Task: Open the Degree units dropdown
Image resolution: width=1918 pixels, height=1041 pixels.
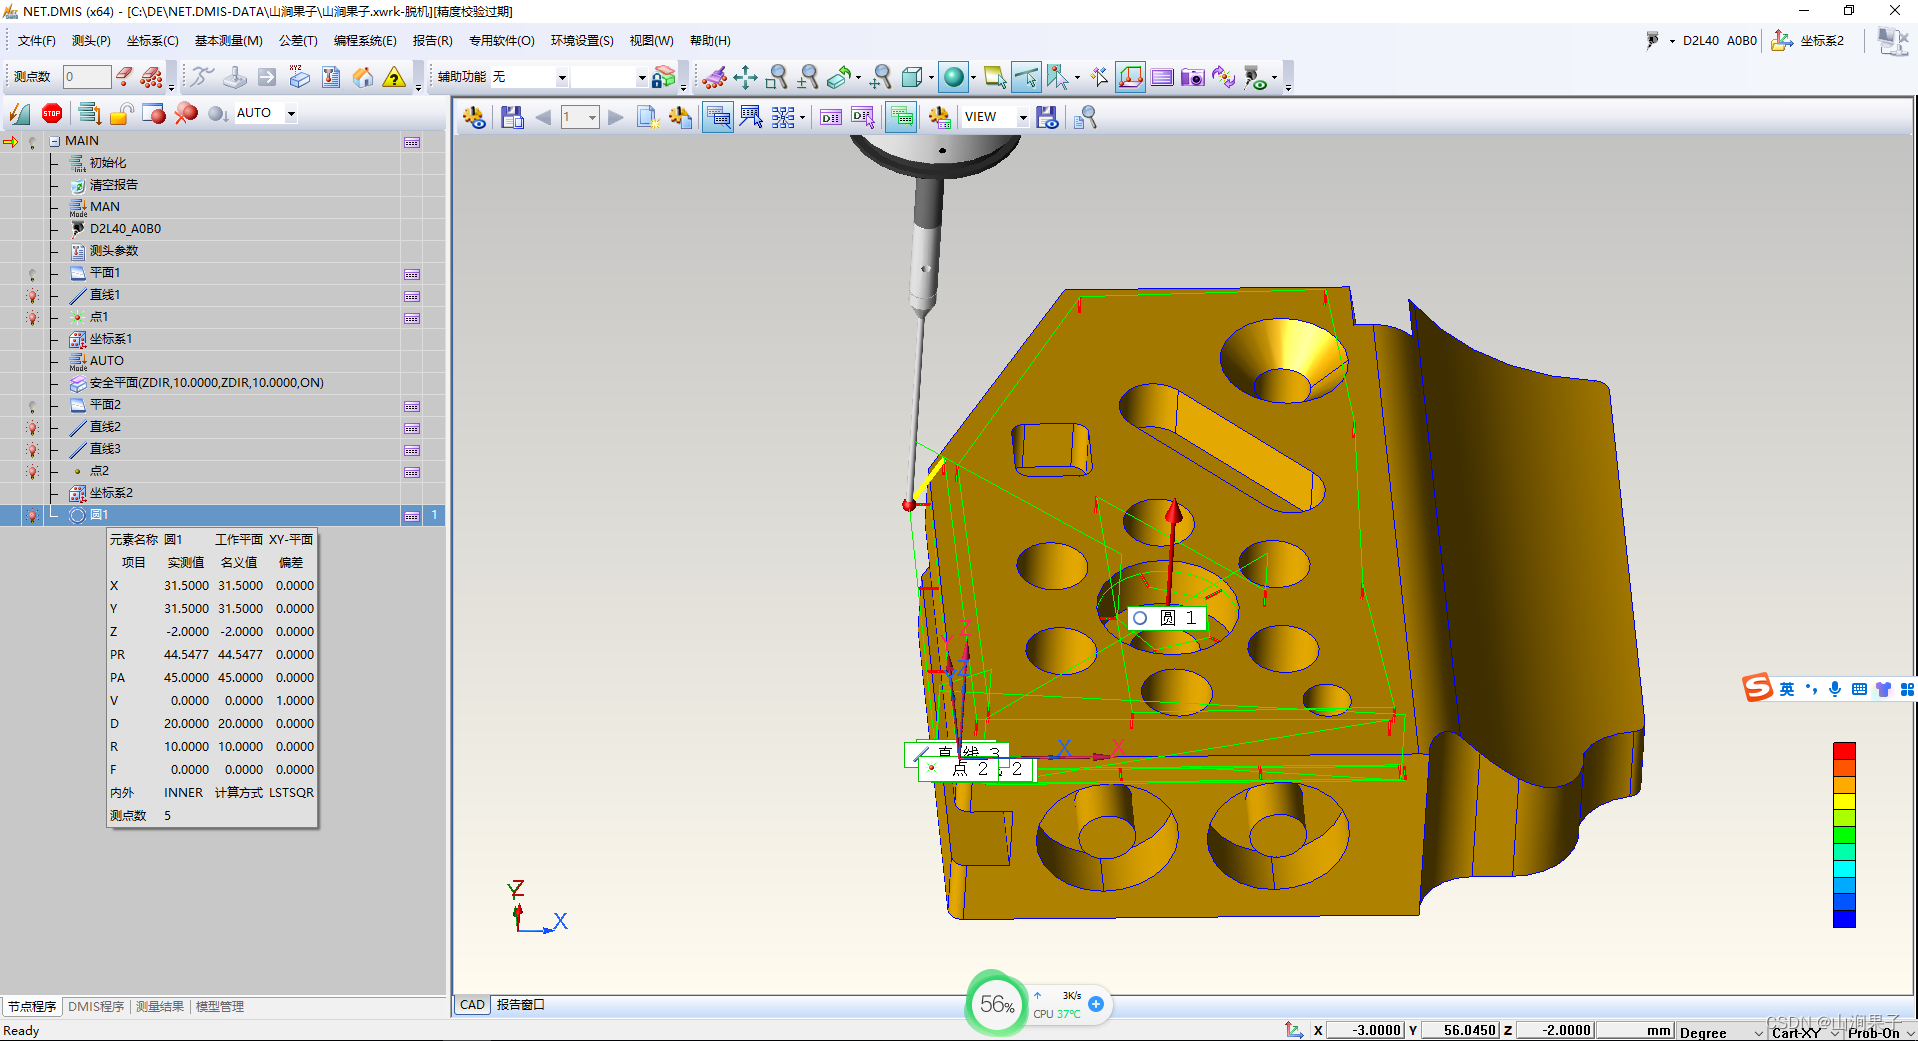Action: coord(1758,1032)
